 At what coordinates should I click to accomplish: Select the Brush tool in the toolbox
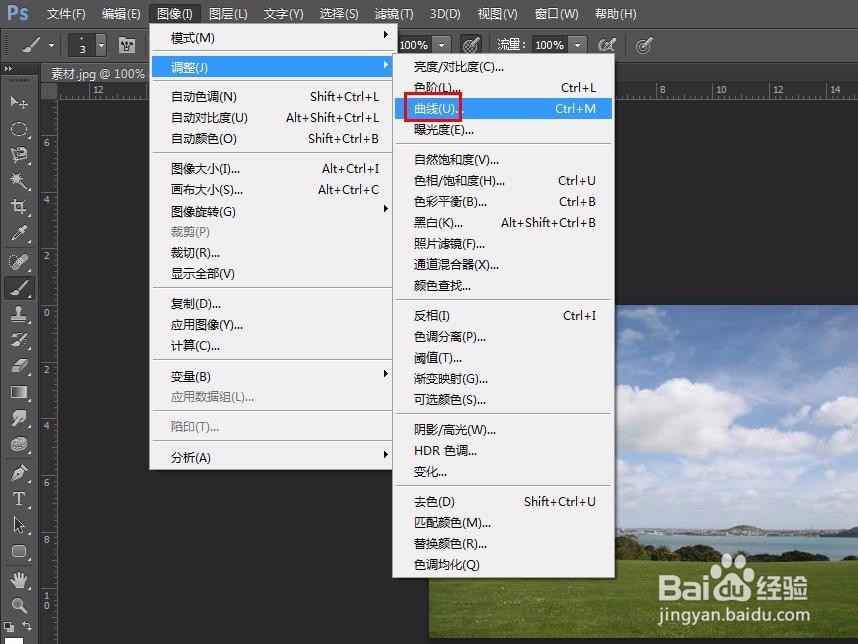(19, 288)
